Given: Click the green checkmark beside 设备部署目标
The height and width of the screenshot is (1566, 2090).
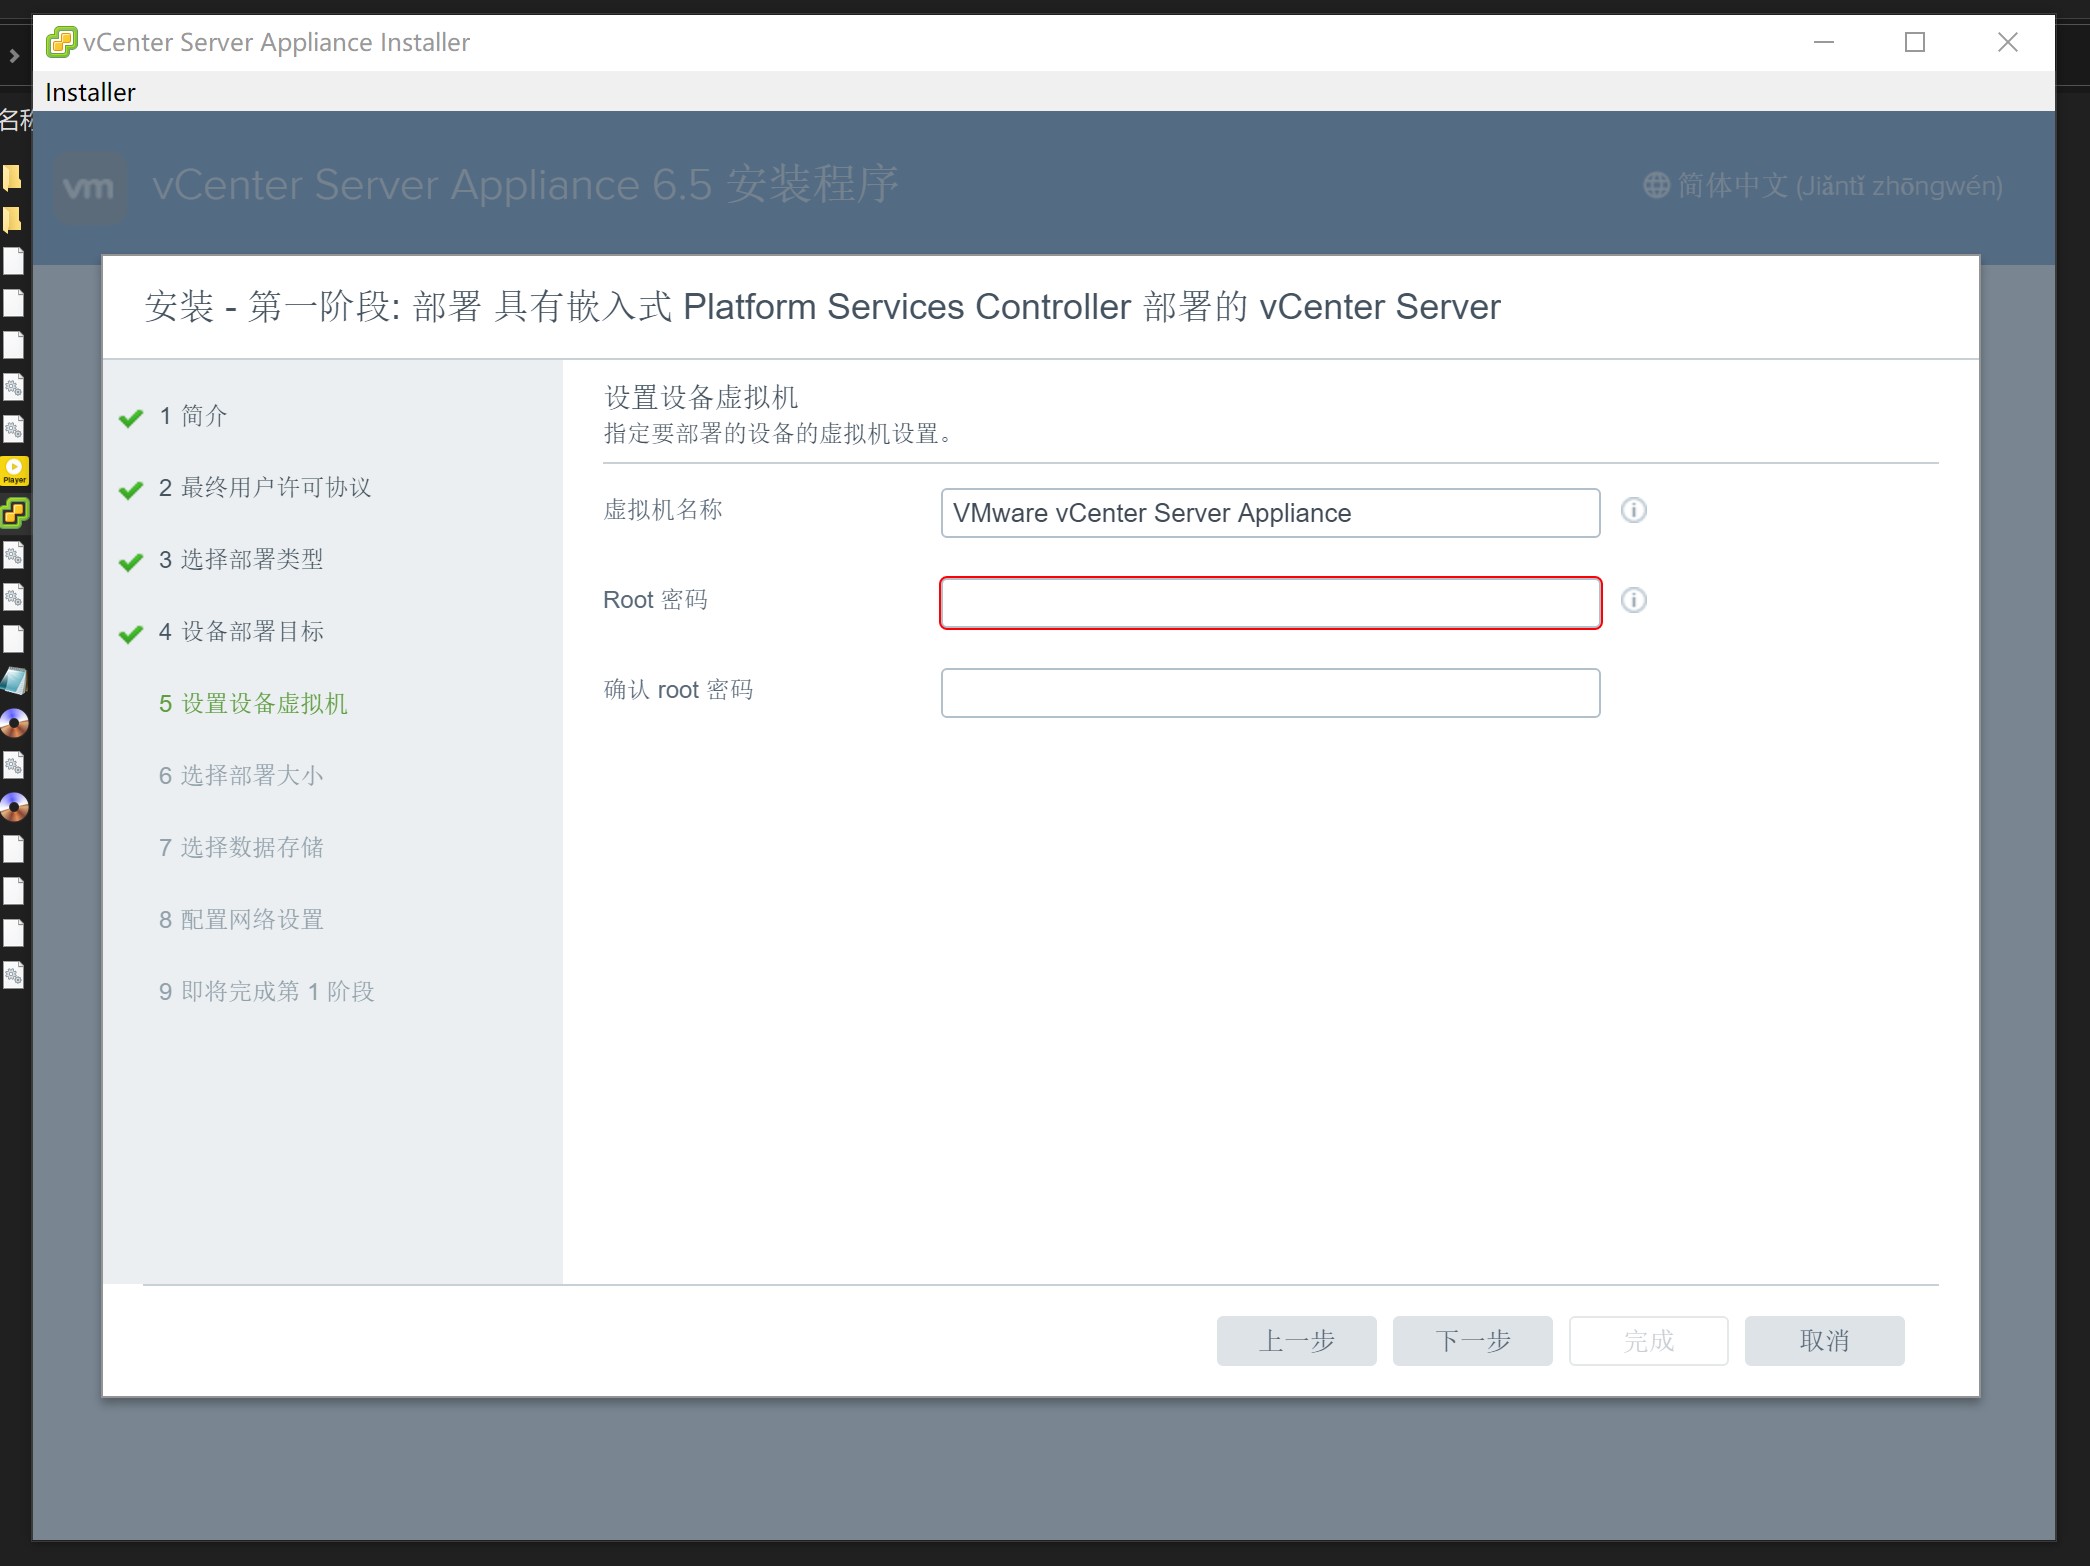Looking at the screenshot, I should (131, 634).
